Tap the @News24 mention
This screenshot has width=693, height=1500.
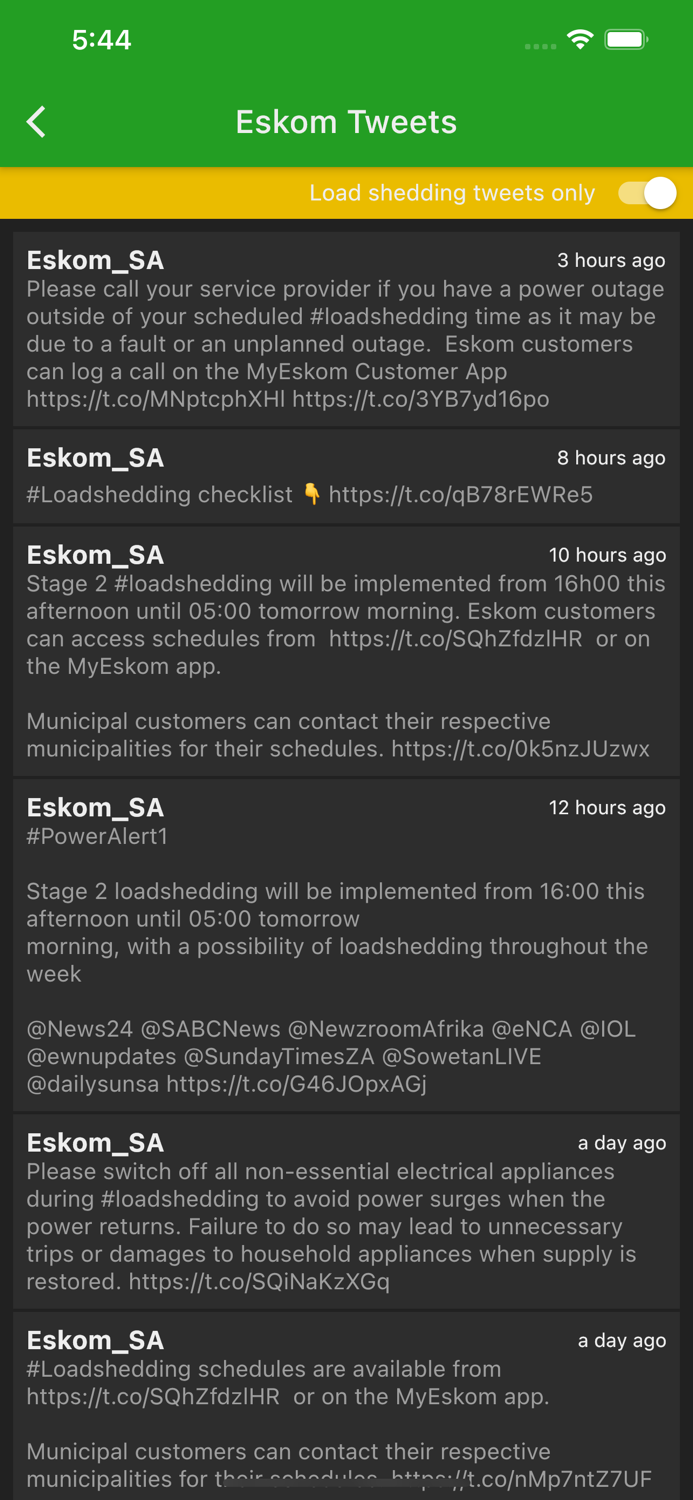pyautogui.click(x=70, y=1028)
